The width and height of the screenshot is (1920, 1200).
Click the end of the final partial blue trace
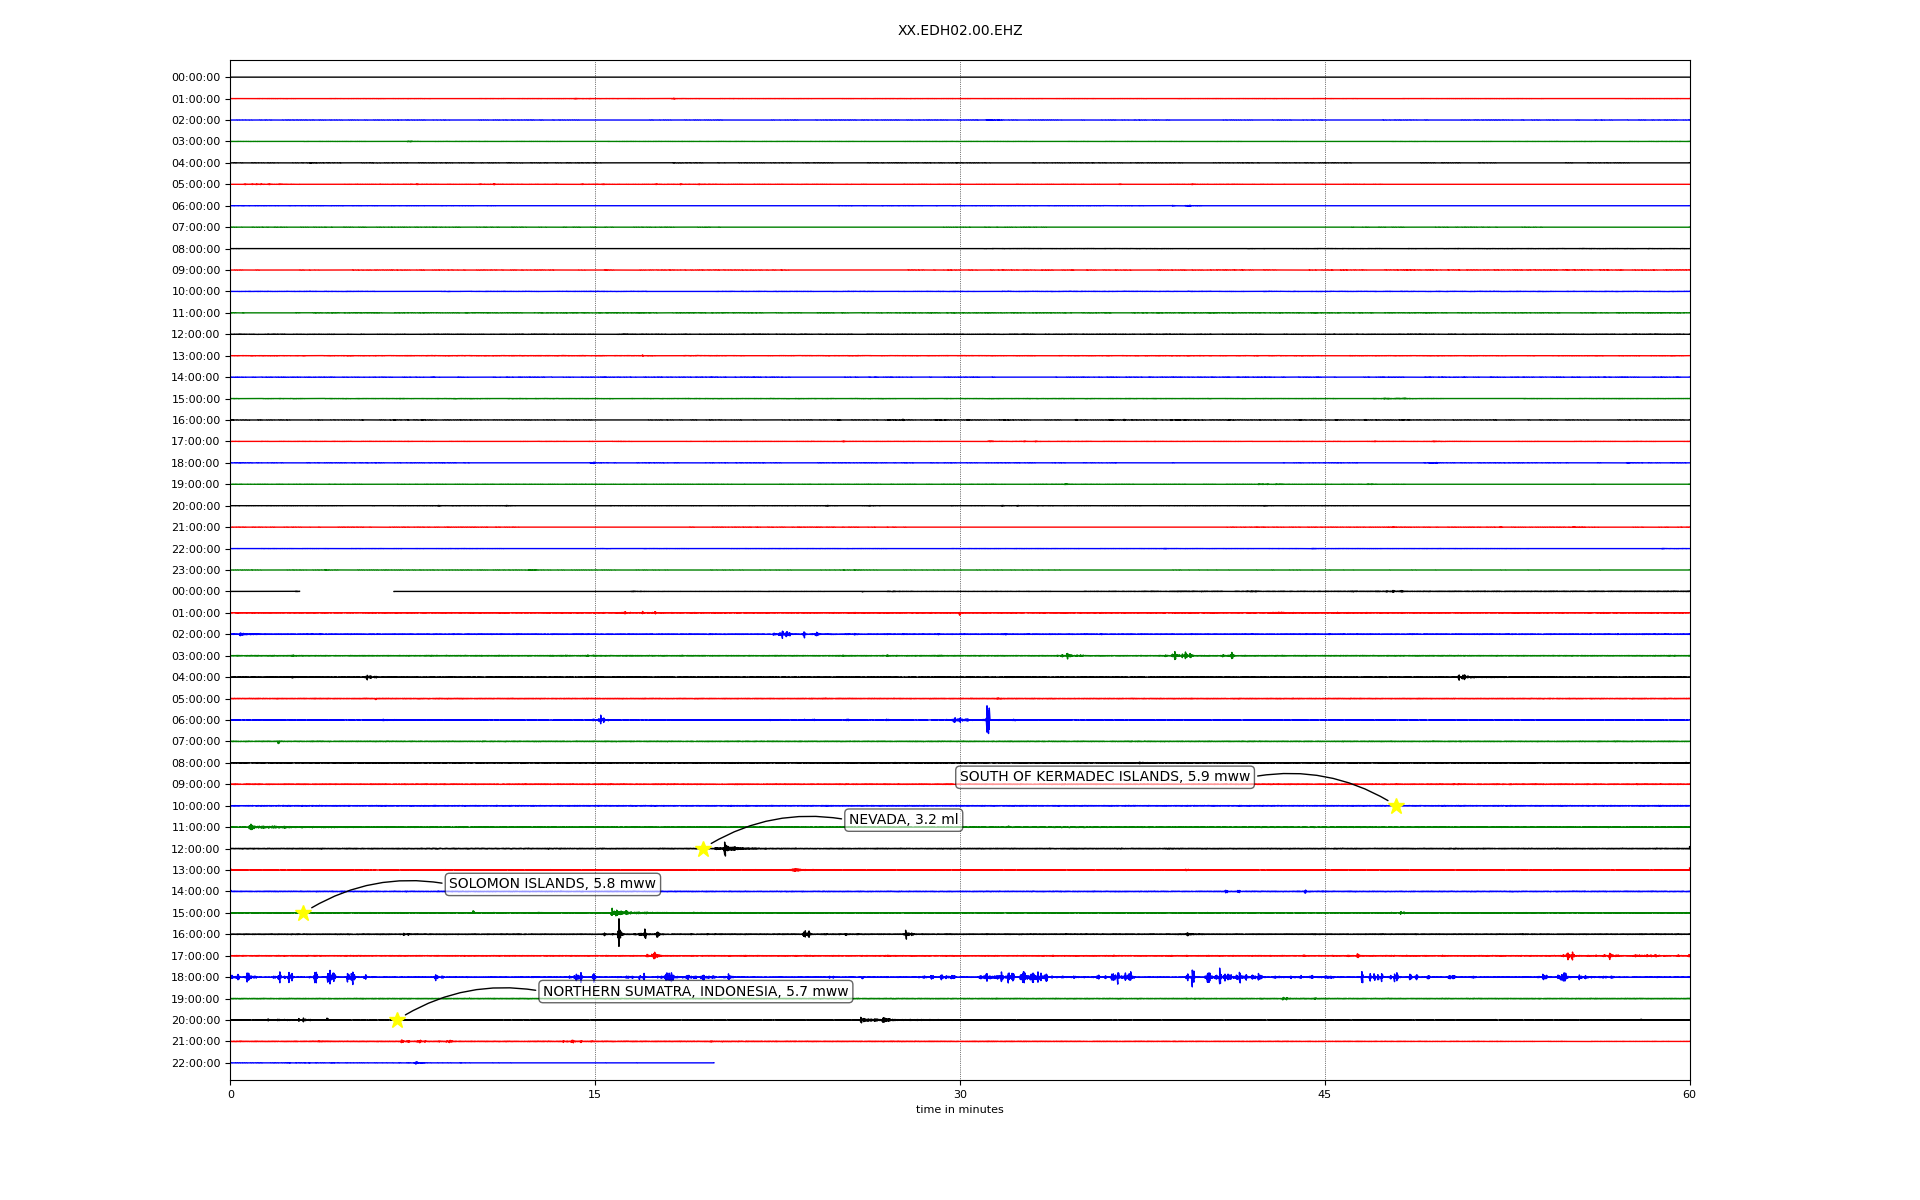pyautogui.click(x=713, y=1063)
